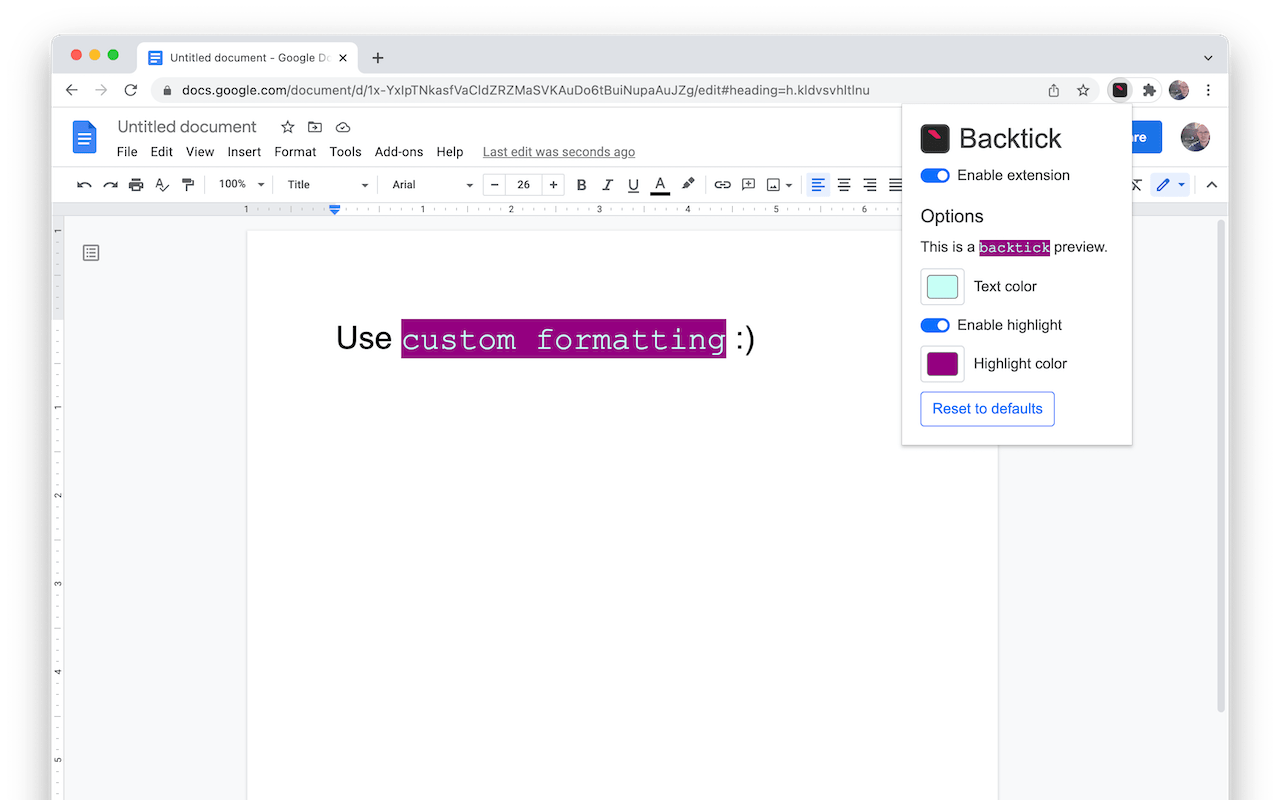Bookmark this page with the star

(1083, 90)
